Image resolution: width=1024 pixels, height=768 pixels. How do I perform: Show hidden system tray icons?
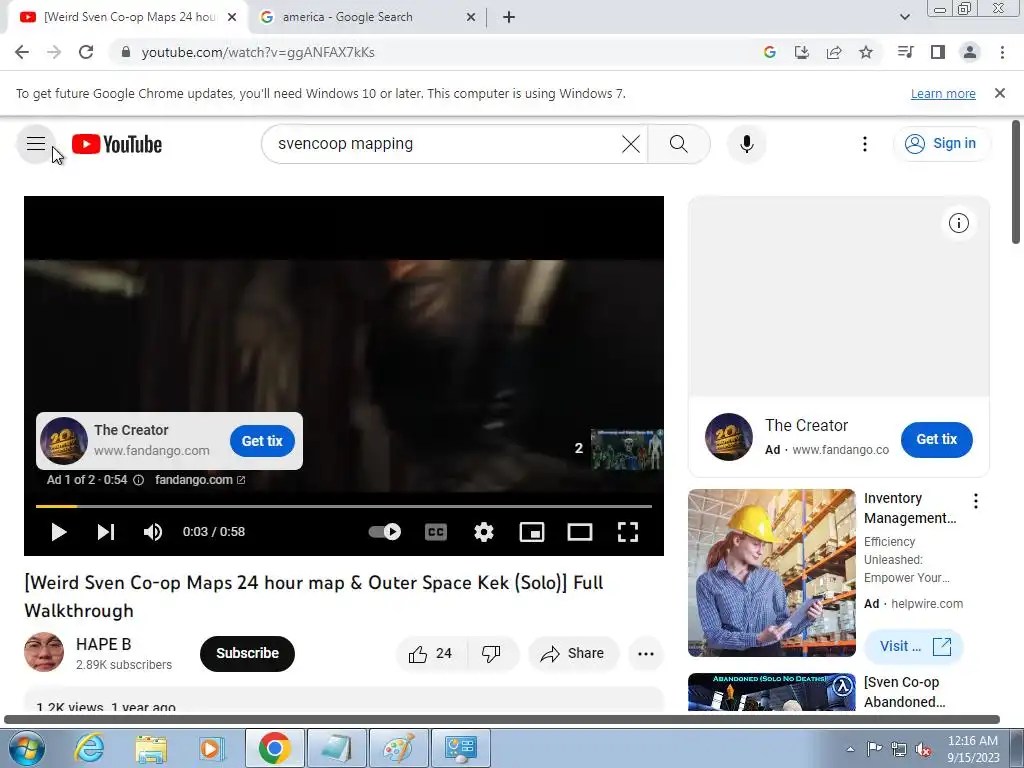click(x=850, y=749)
